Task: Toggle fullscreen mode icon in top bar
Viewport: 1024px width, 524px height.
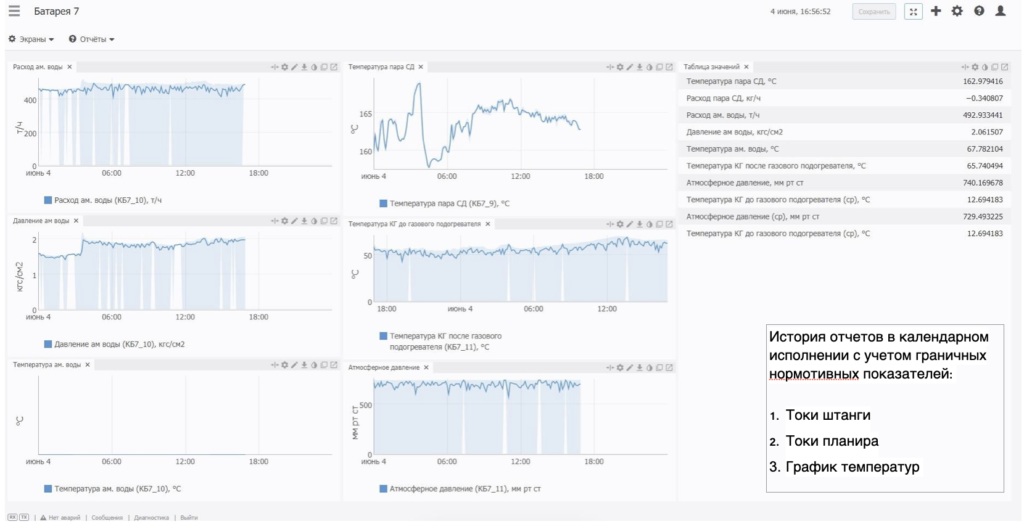Action: (913, 11)
